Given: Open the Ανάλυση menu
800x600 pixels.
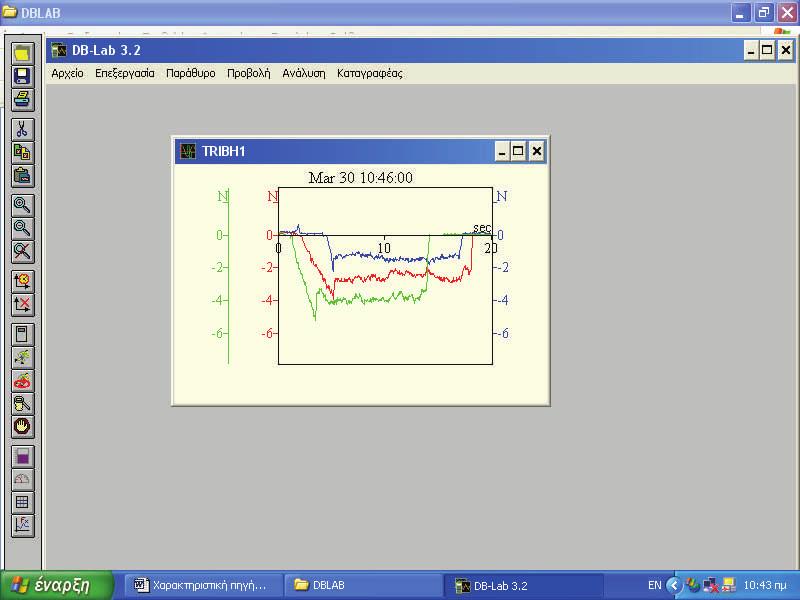Looking at the screenshot, I should pos(304,73).
